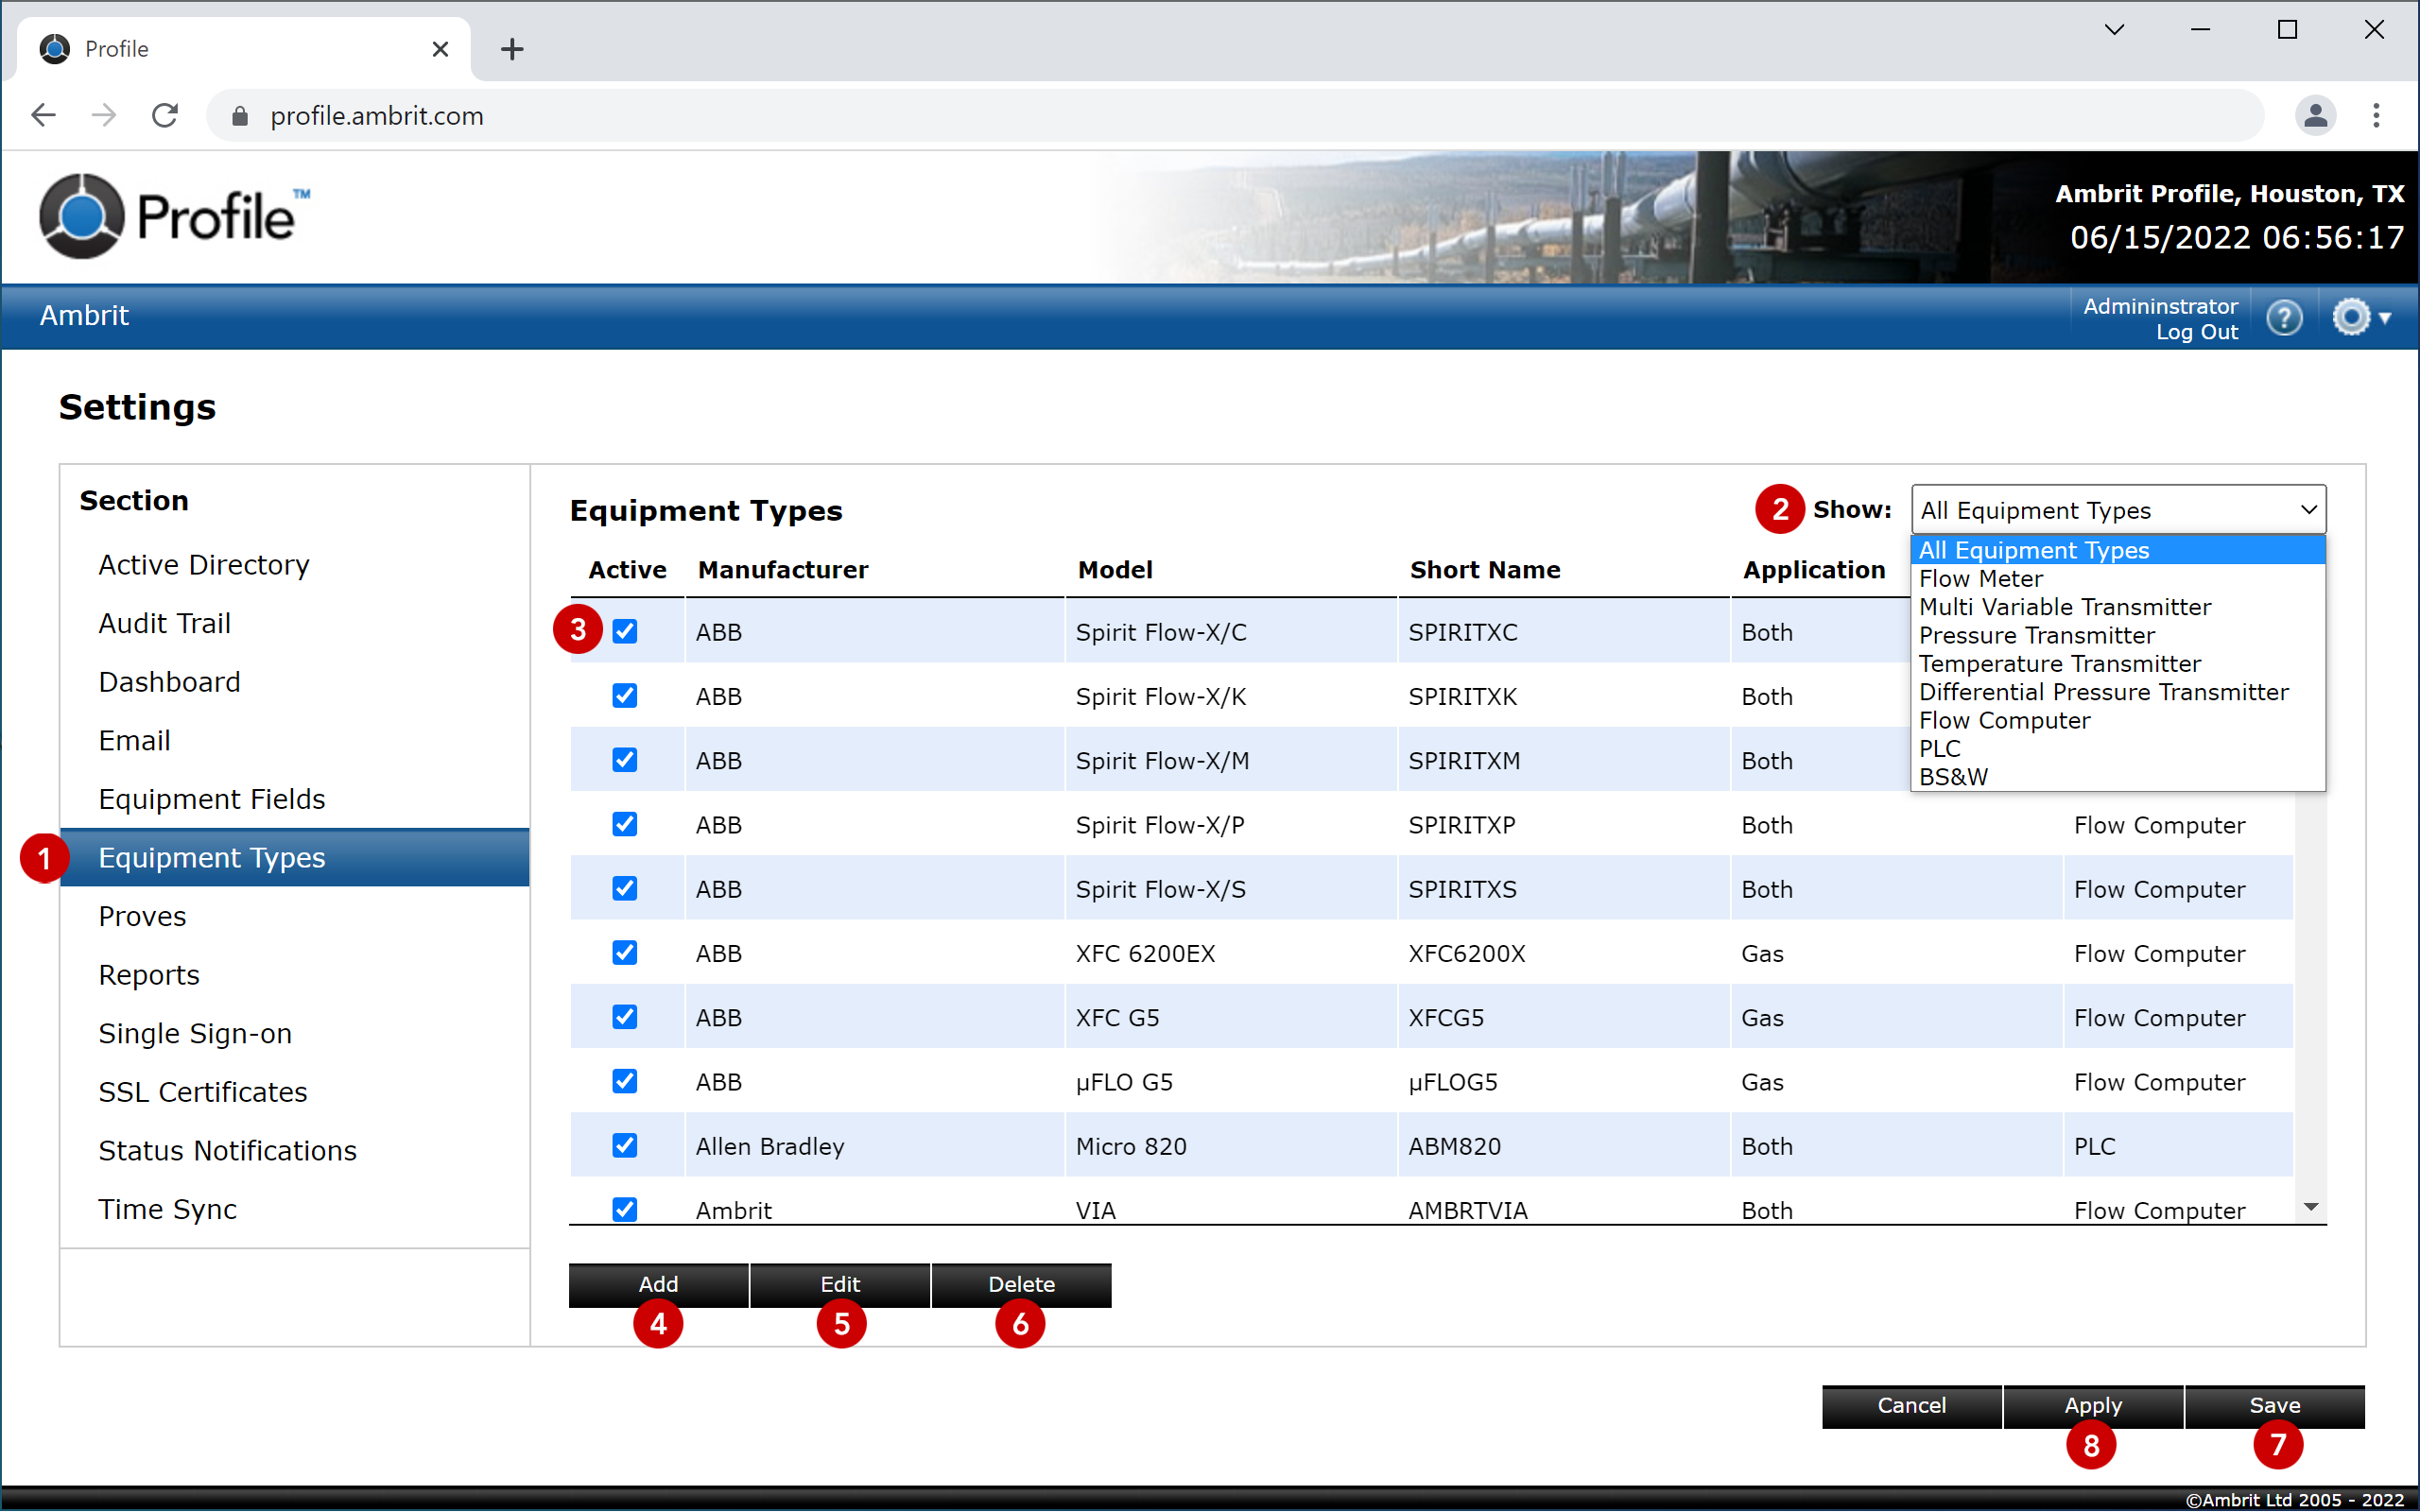
Task: Toggle Active checkbox for µFLO G5
Action: tap(625, 1081)
